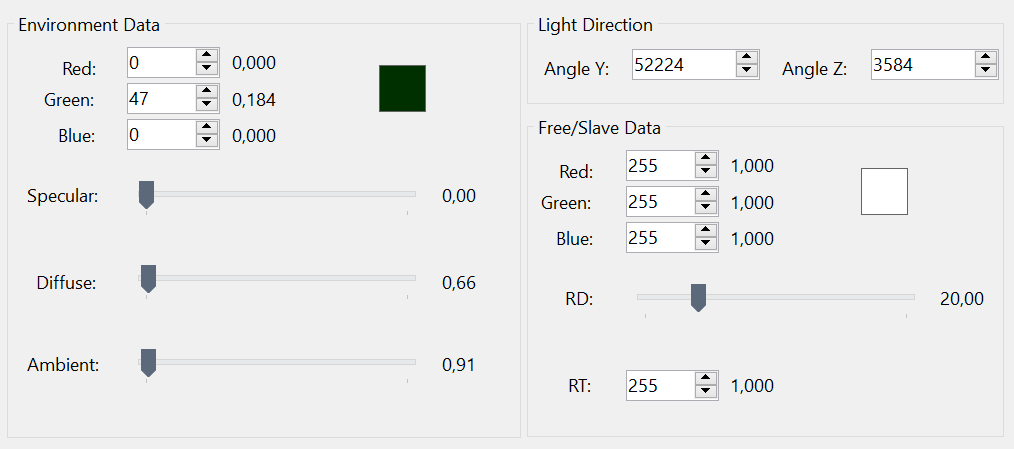Click the RT value input field
The width and height of the screenshot is (1014, 449).
(x=659, y=385)
